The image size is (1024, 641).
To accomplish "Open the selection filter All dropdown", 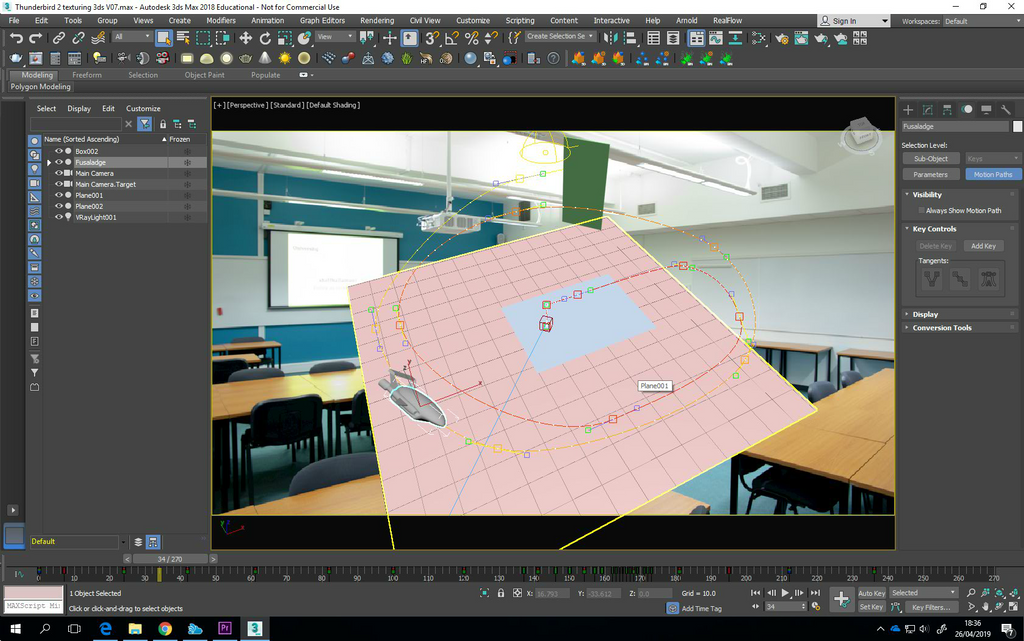I will [131, 37].
